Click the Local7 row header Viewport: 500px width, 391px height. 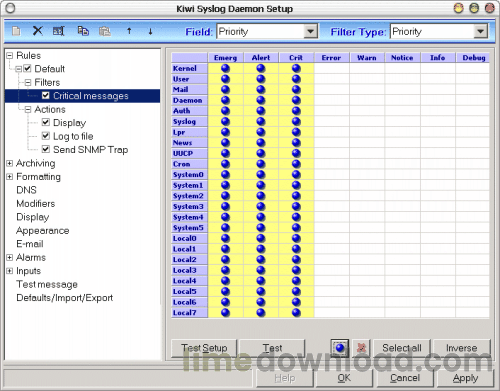(x=189, y=313)
